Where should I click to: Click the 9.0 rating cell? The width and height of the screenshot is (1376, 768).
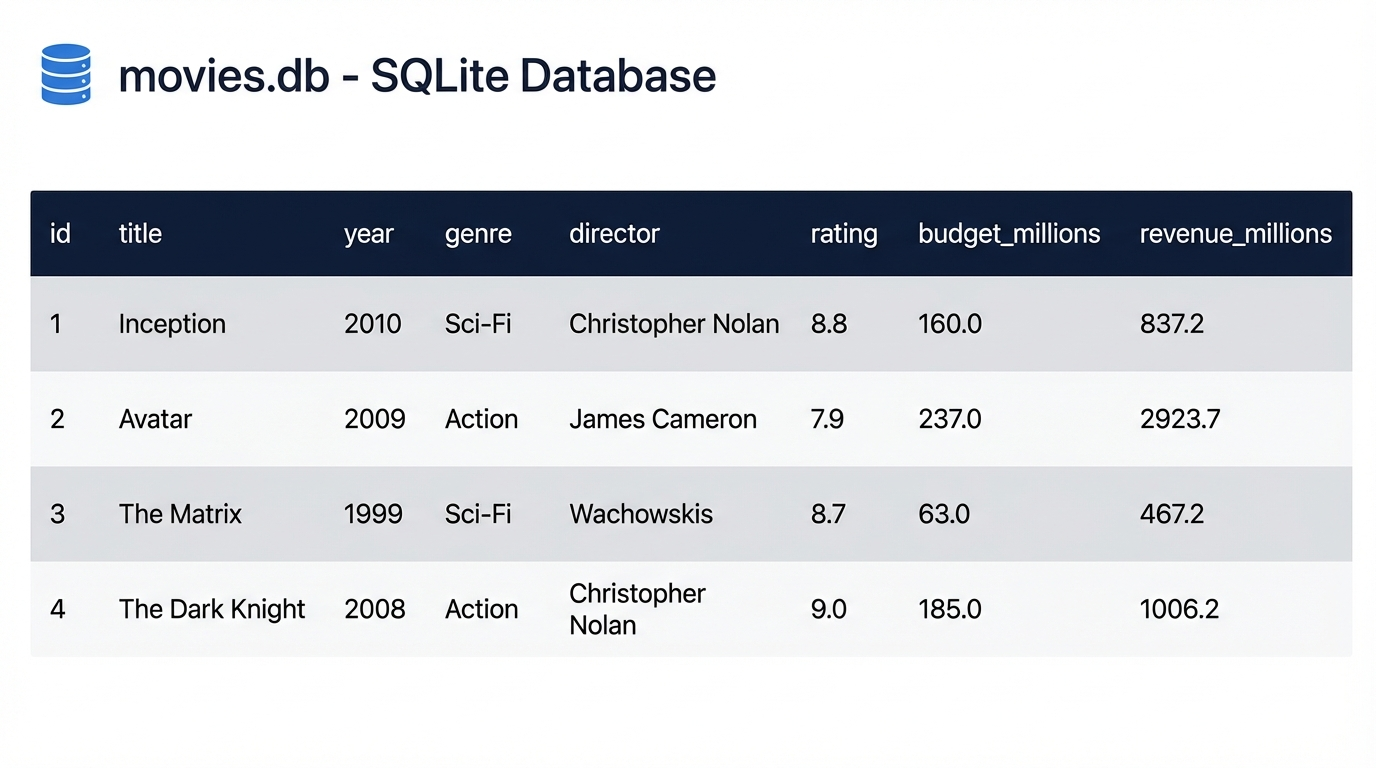point(828,609)
